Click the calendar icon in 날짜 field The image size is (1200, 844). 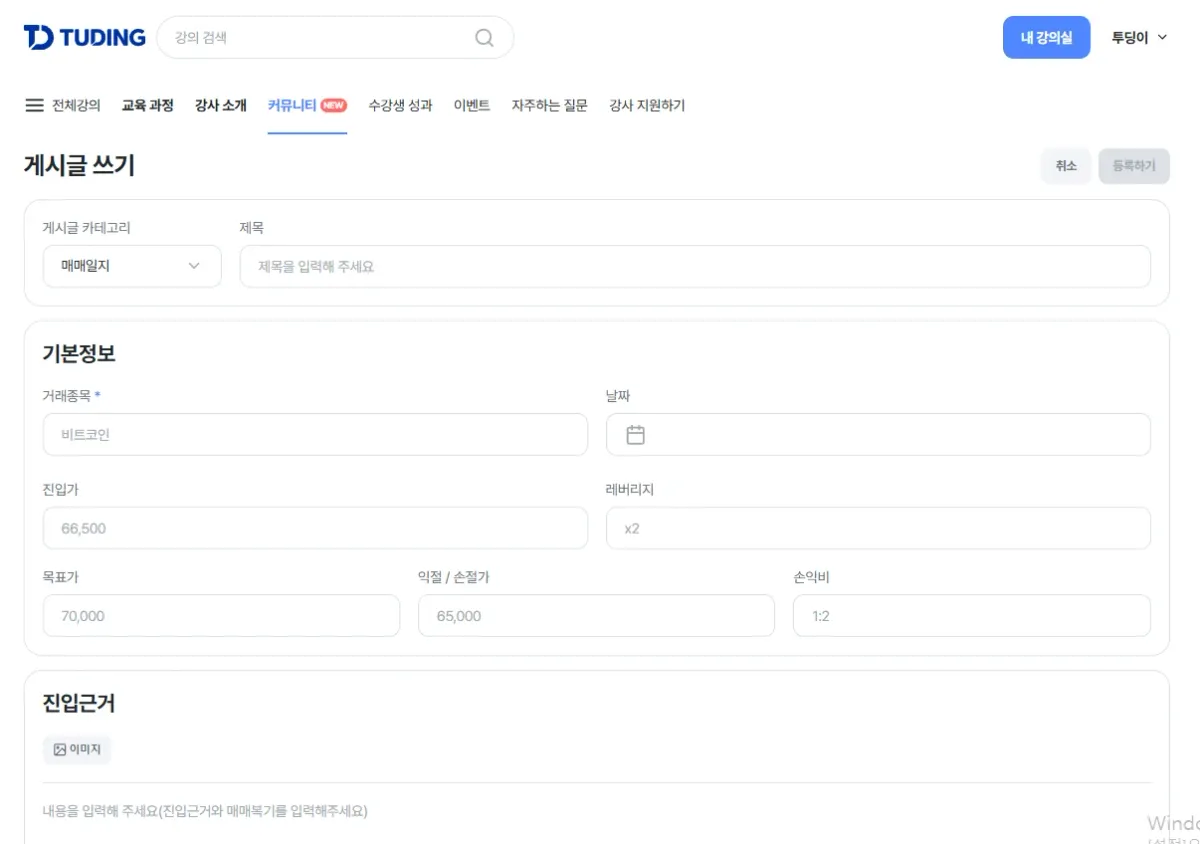click(x=636, y=435)
